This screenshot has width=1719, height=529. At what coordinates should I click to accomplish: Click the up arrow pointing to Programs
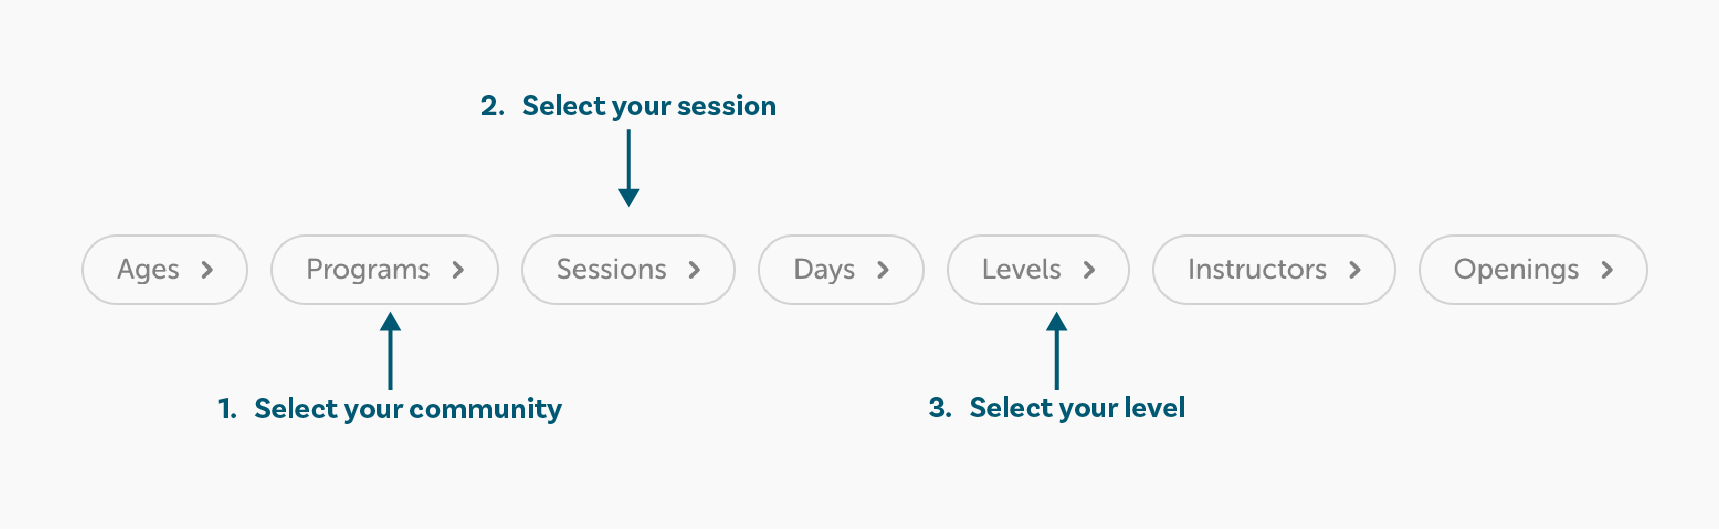coord(391,351)
